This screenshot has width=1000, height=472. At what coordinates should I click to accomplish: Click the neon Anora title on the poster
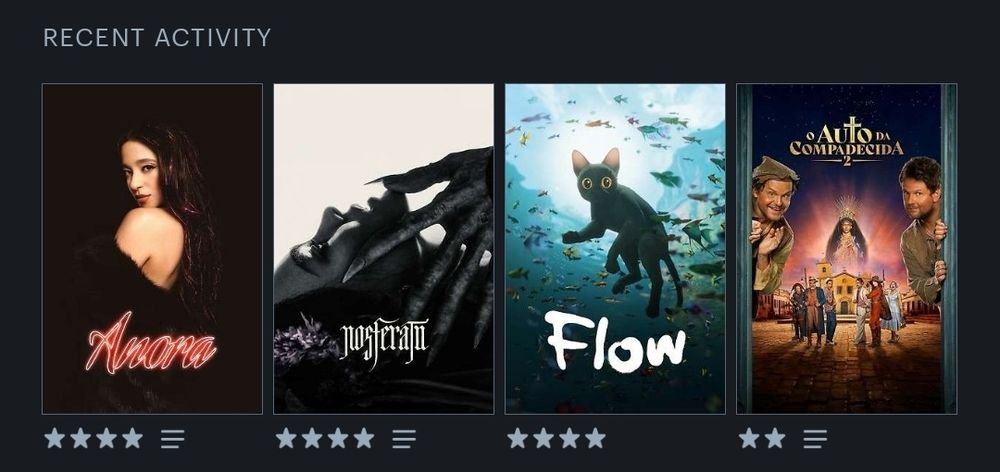(151, 344)
